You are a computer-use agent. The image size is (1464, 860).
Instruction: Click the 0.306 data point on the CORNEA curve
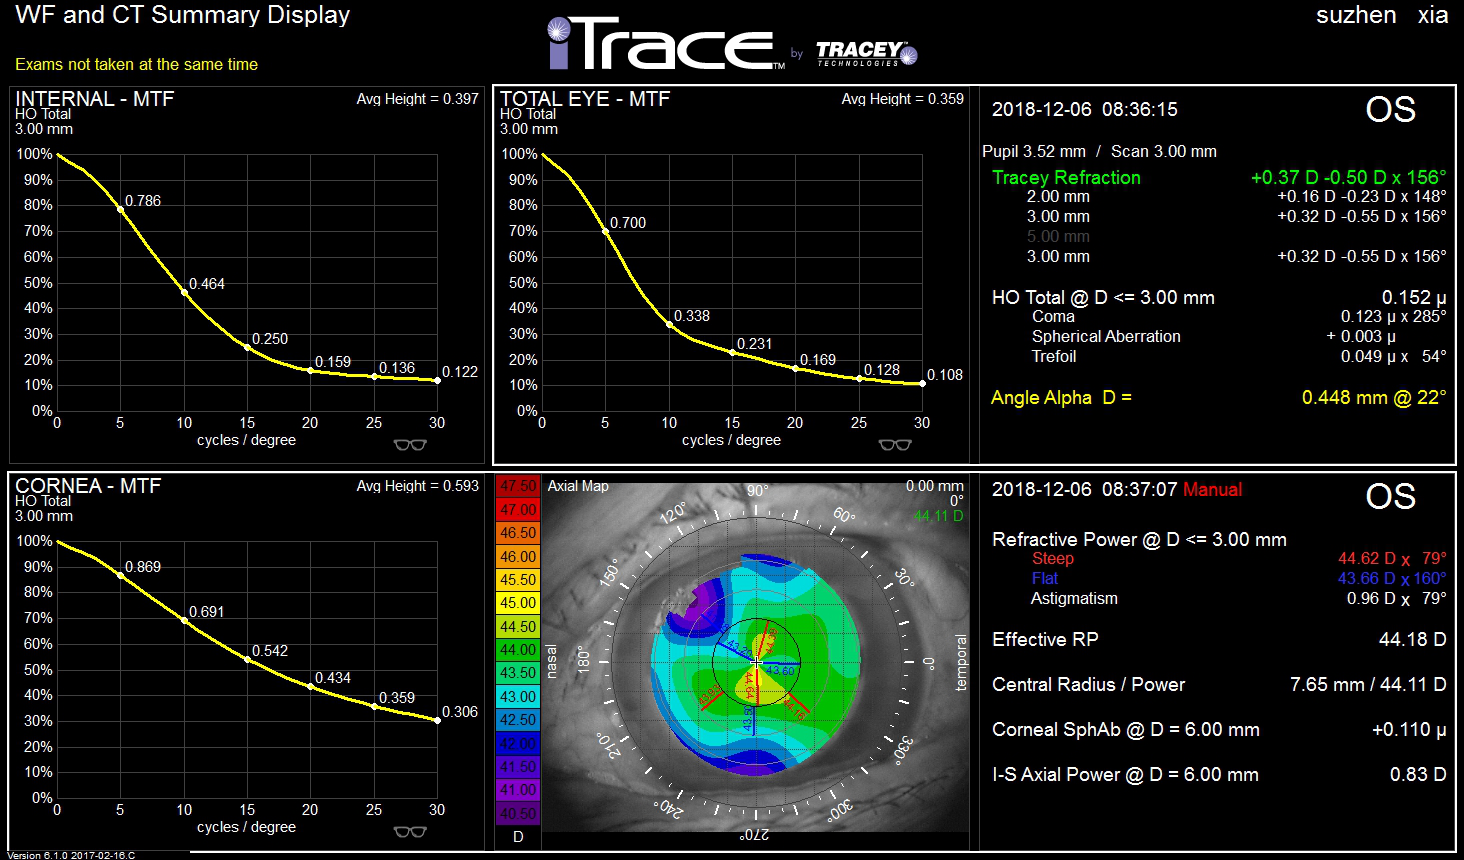(x=437, y=720)
